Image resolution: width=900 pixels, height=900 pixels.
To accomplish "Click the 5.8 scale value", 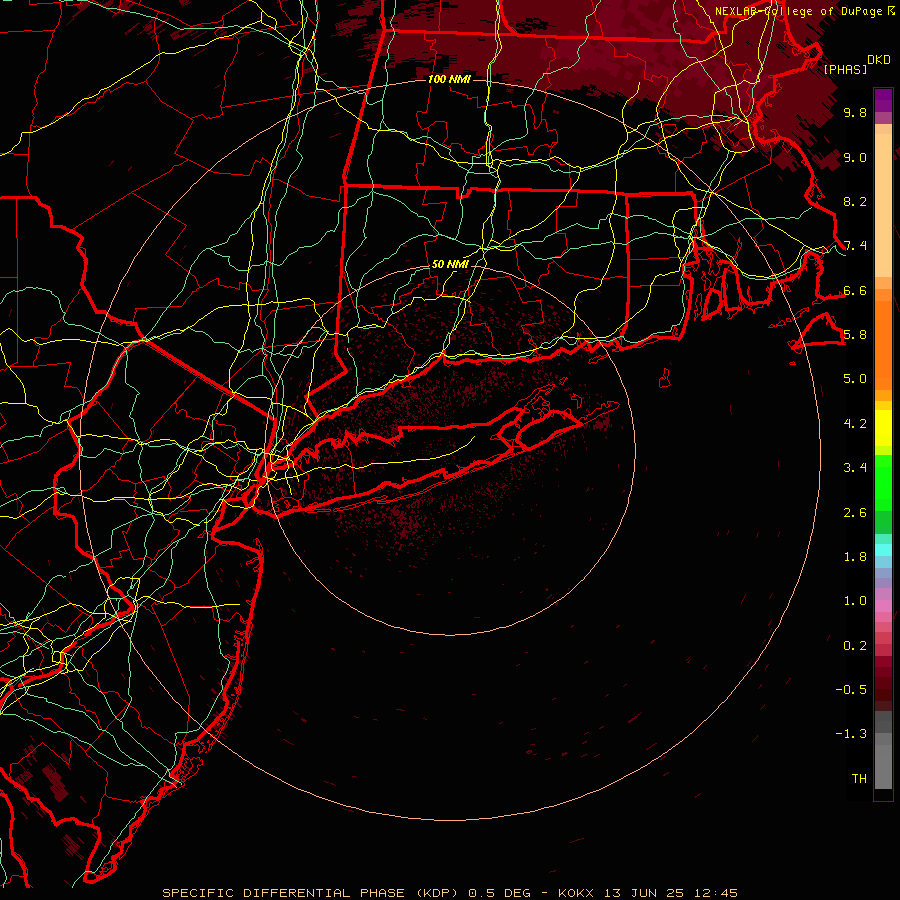I will pos(855,334).
